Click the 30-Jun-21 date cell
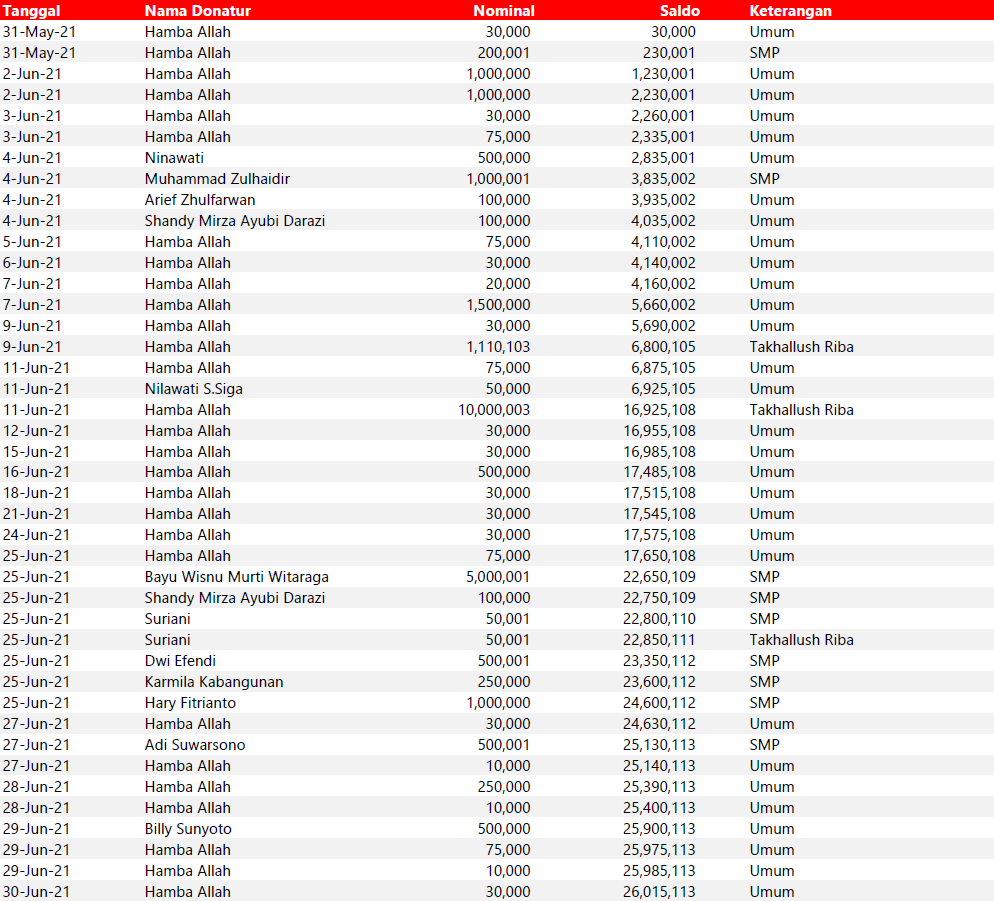The width and height of the screenshot is (994, 901). point(36,892)
